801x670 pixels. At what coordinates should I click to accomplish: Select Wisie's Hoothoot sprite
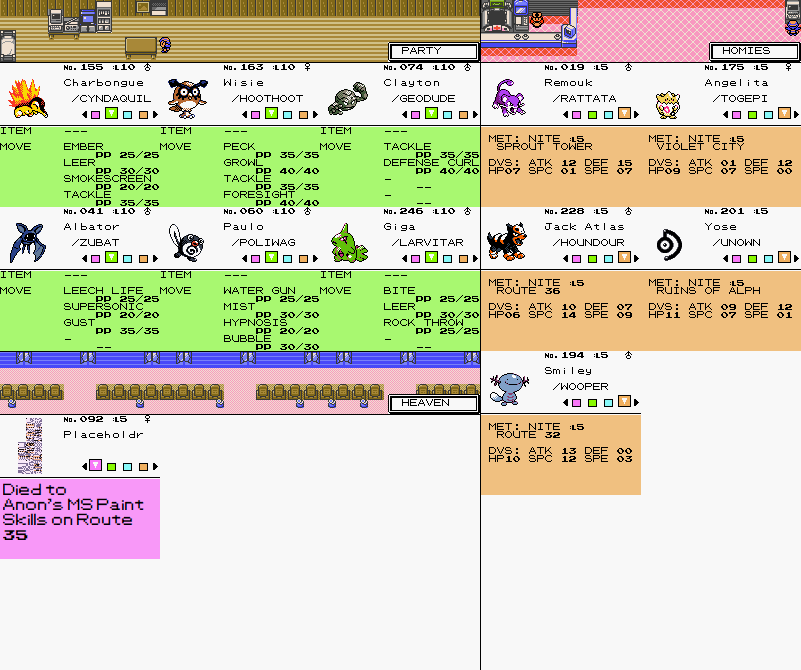(188, 99)
